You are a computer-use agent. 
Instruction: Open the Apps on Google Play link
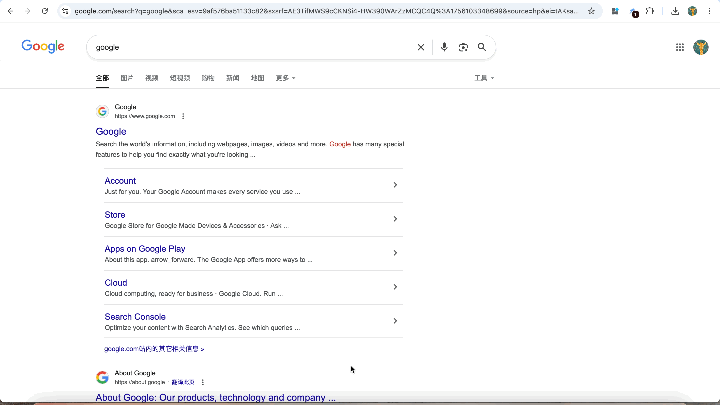(145, 249)
